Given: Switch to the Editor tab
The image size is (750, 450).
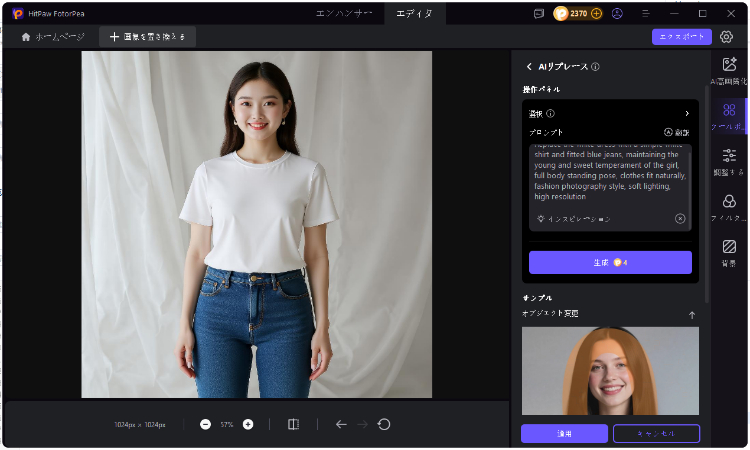Looking at the screenshot, I should click(414, 13).
